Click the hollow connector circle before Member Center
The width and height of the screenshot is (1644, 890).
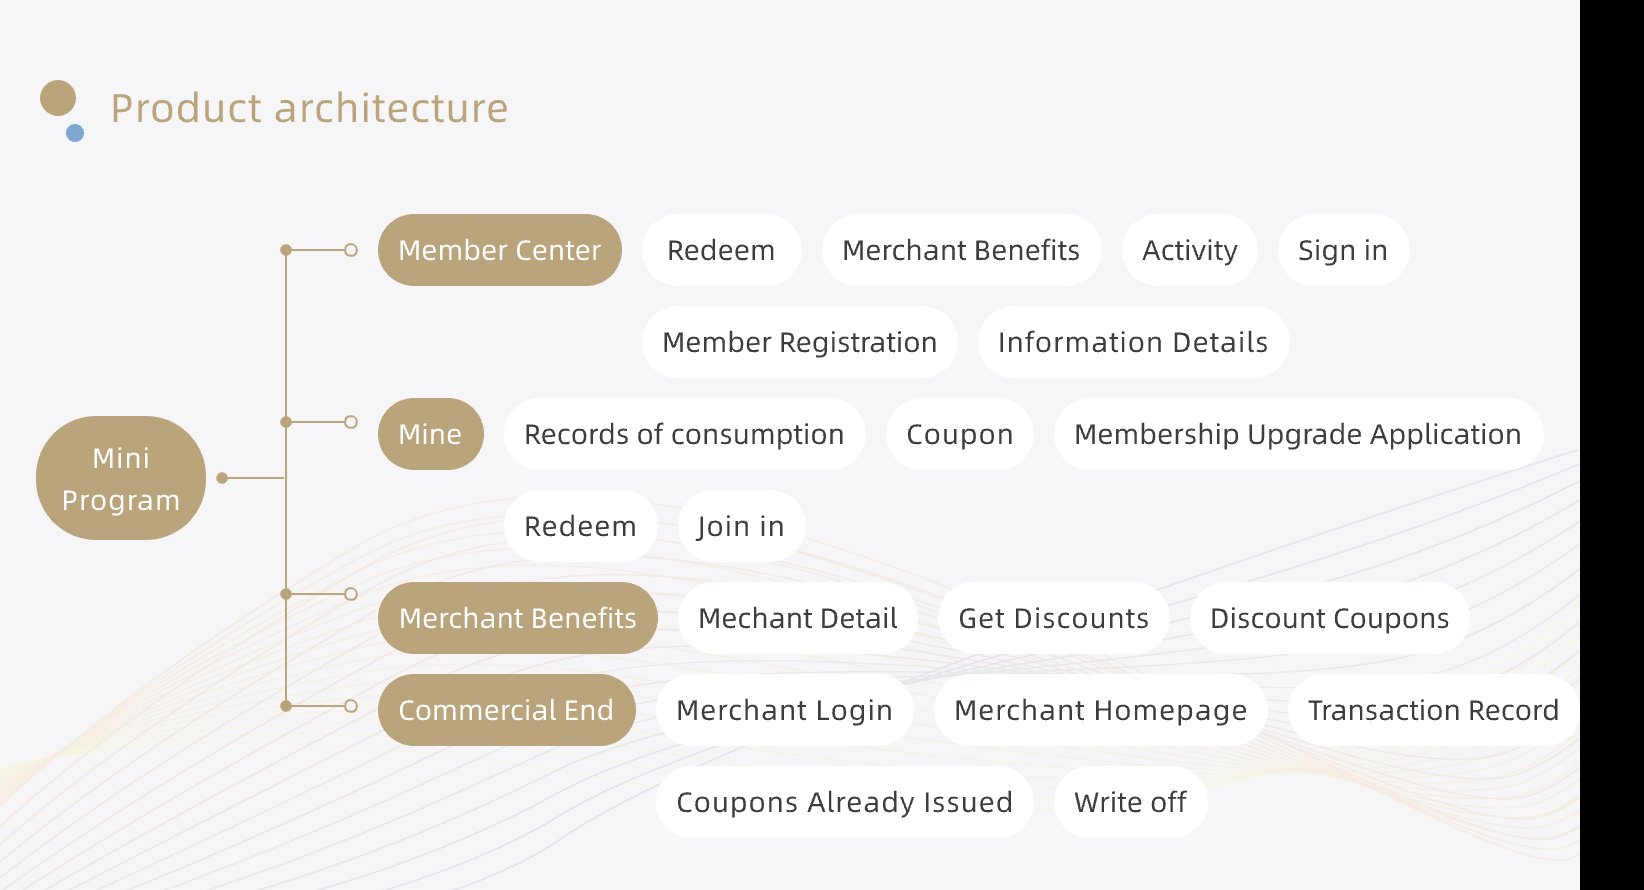coord(351,250)
